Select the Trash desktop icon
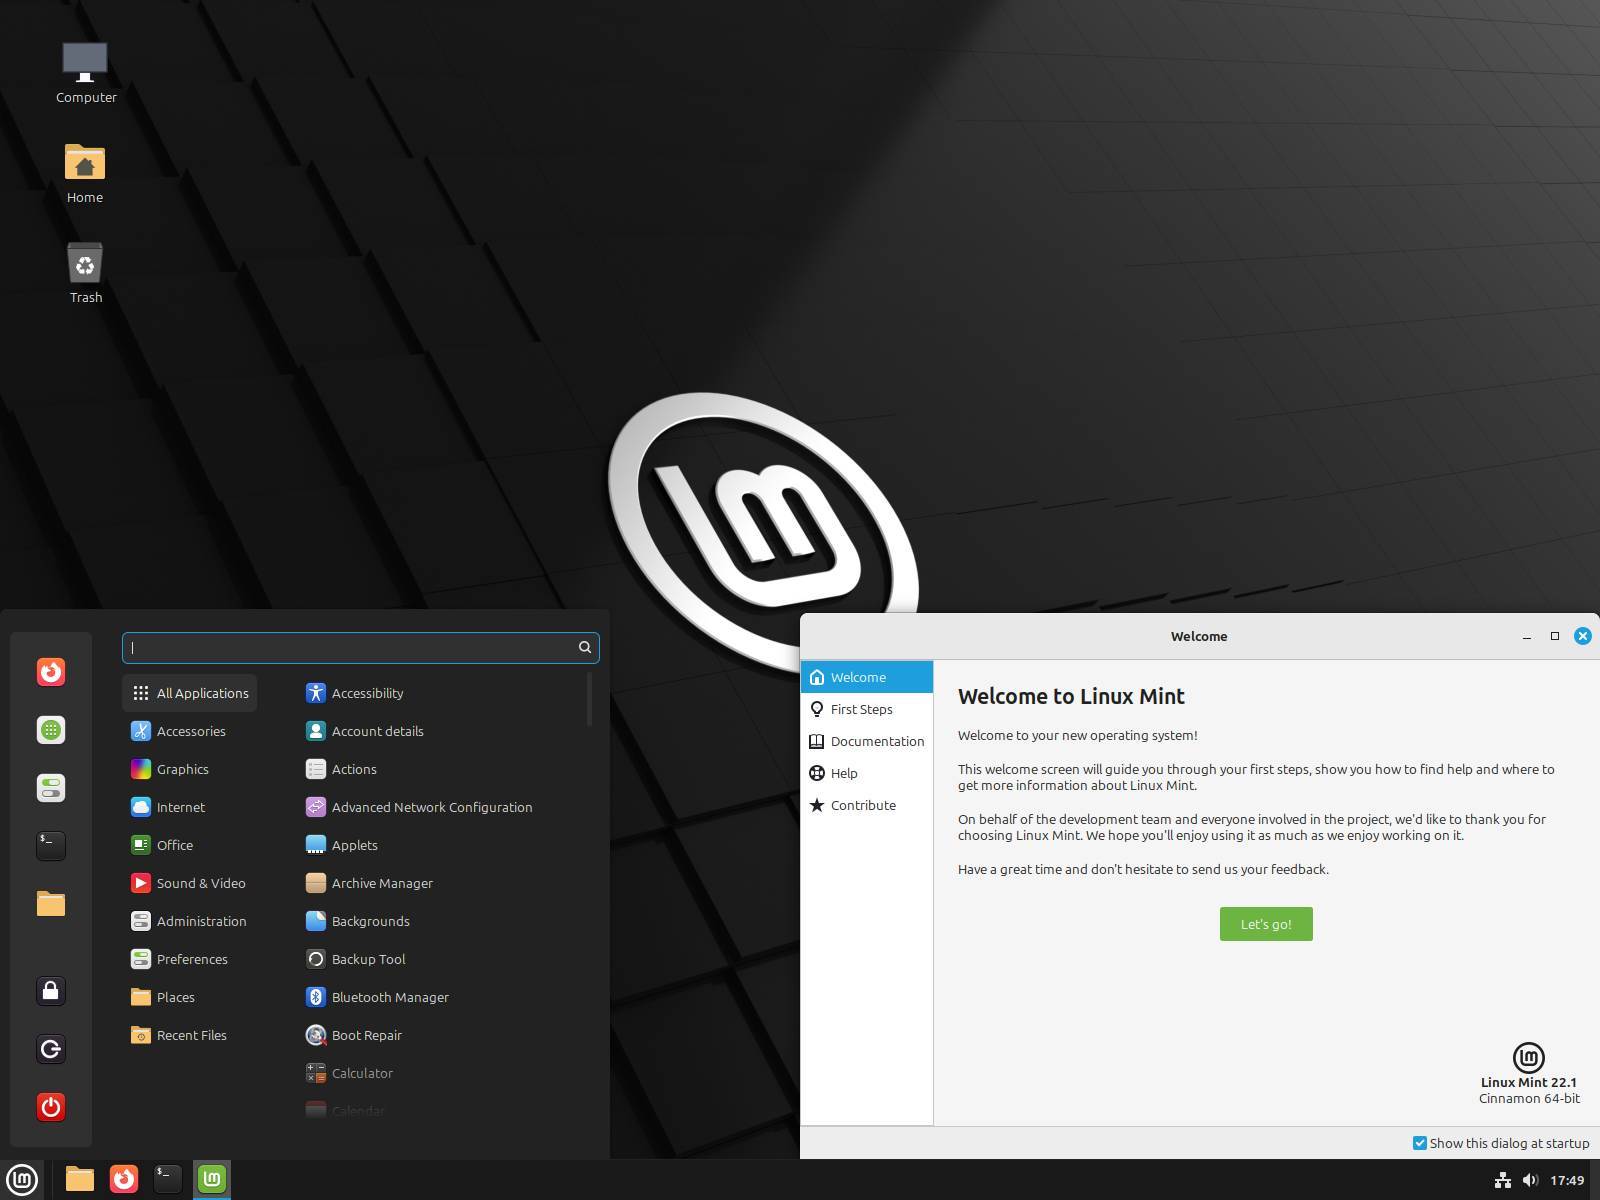Viewport: 1600px width, 1200px height. point(85,273)
